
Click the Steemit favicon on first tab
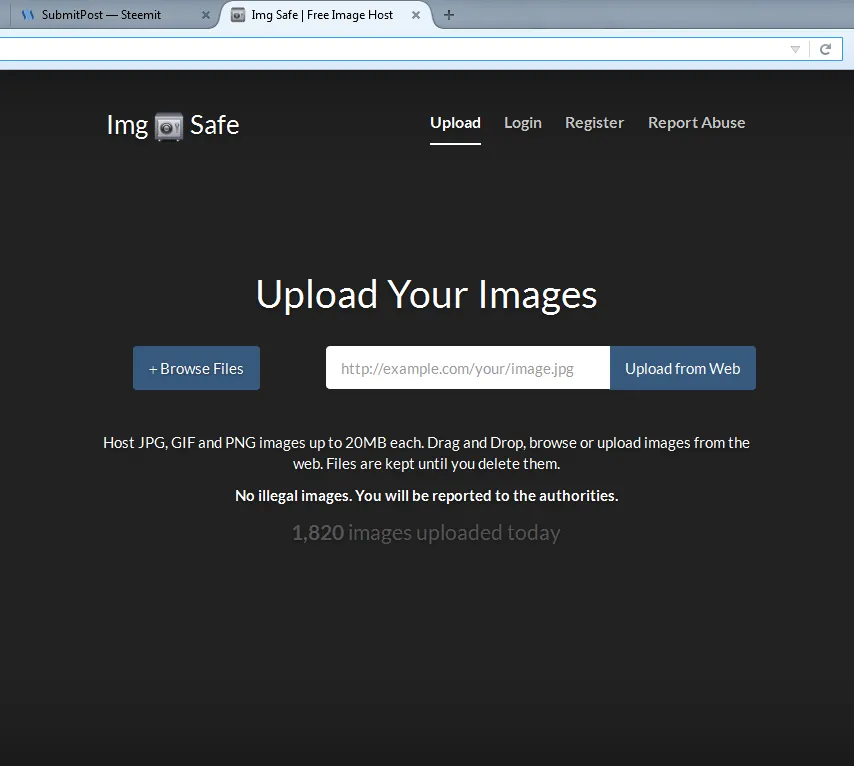28,15
